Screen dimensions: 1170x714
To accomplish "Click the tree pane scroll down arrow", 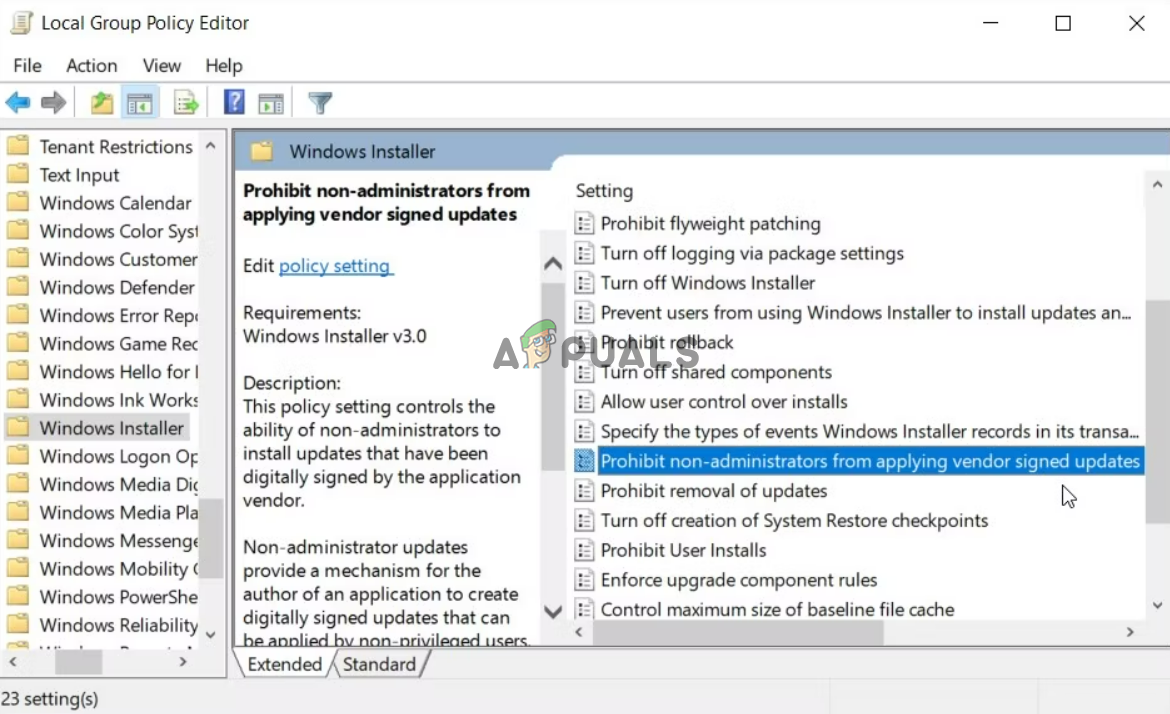I will pyautogui.click(x=210, y=635).
